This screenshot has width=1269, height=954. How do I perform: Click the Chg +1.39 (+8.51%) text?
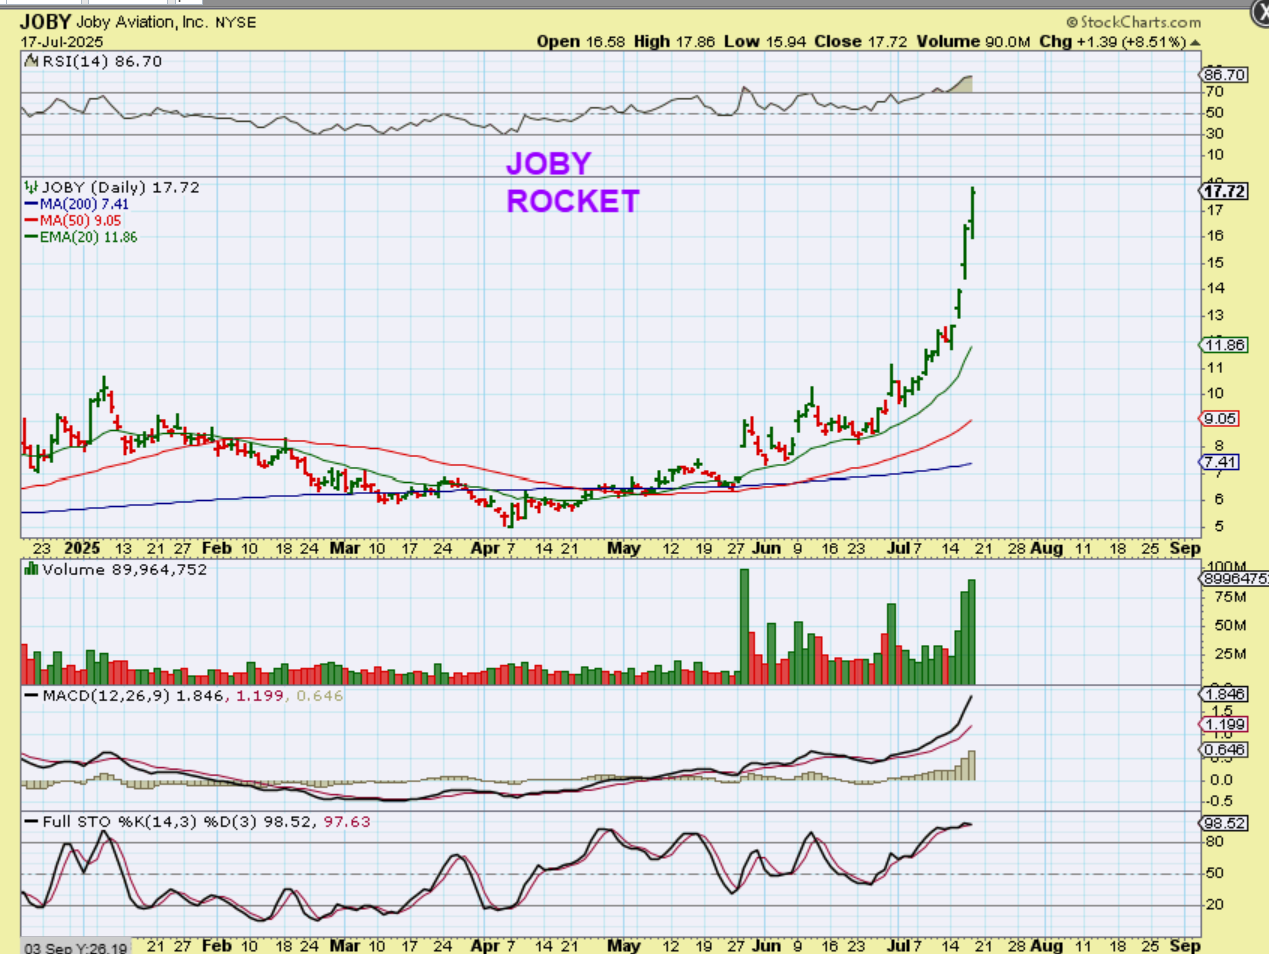1112,41
